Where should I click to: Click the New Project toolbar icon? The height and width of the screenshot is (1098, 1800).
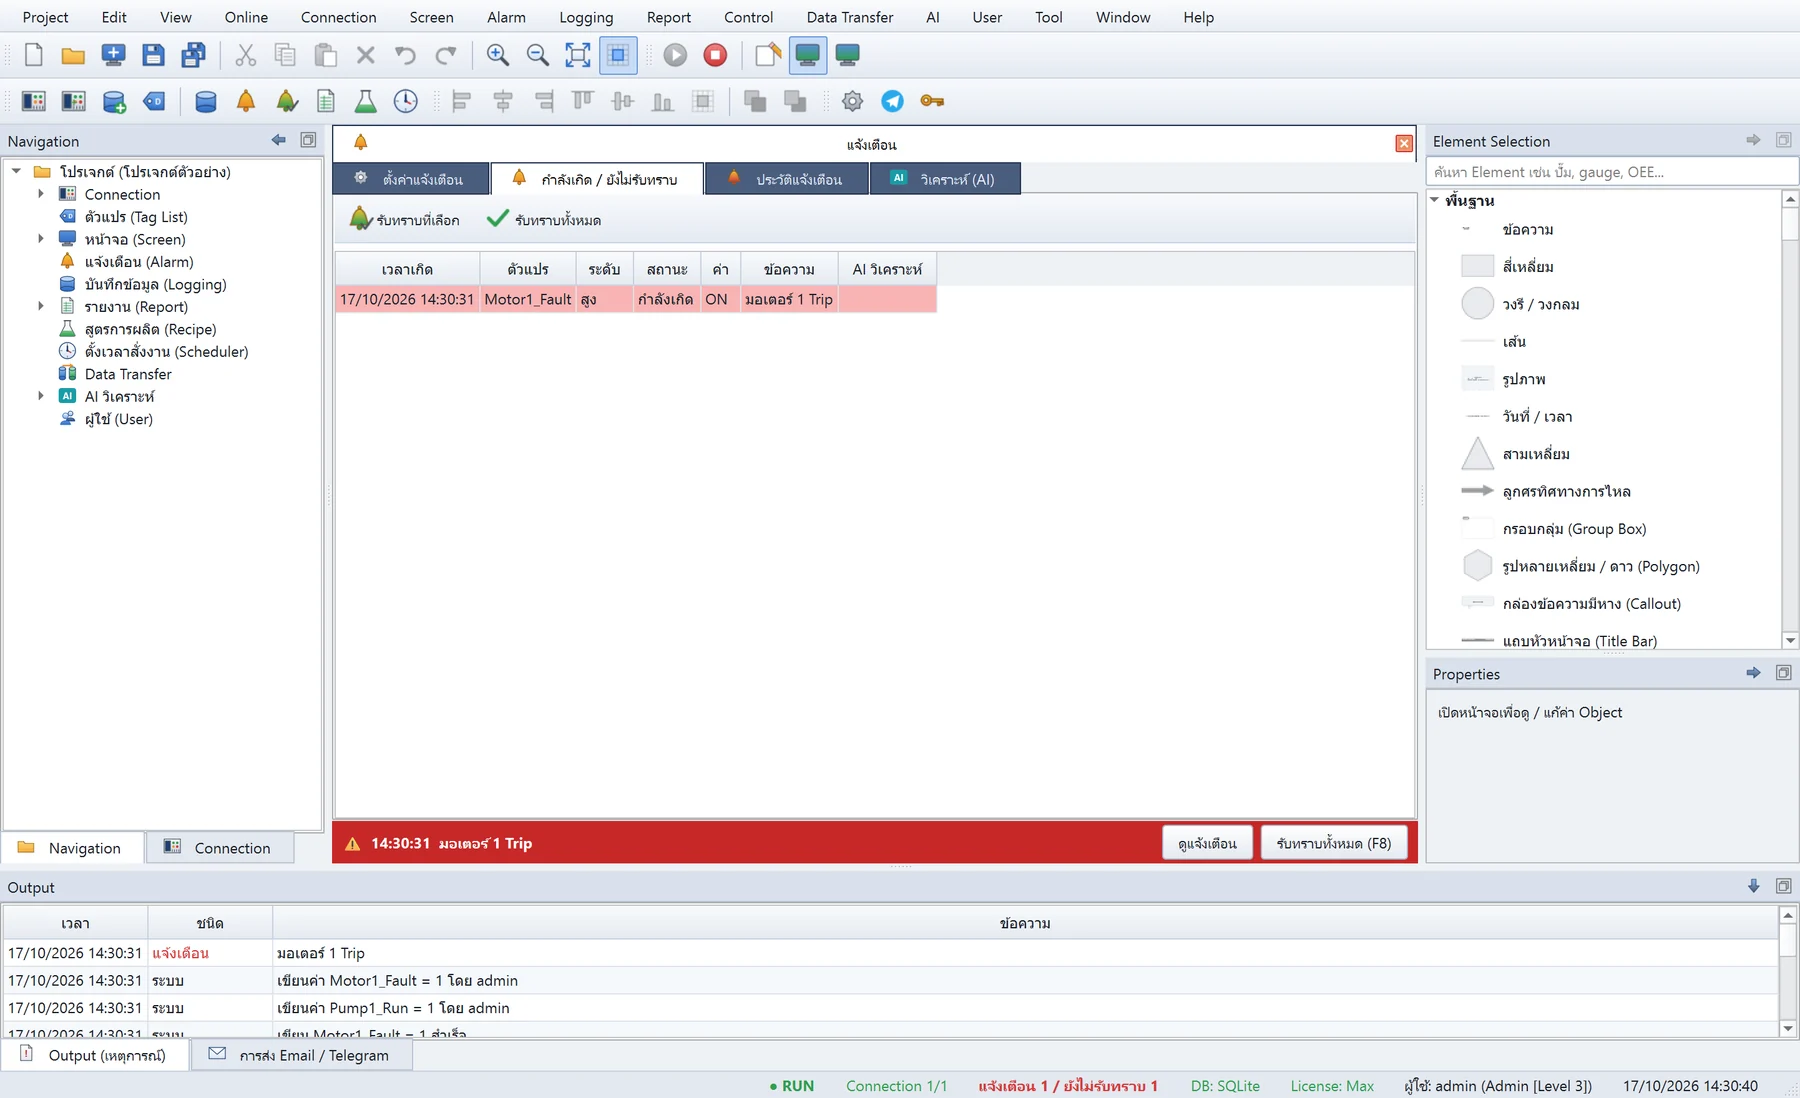point(33,55)
